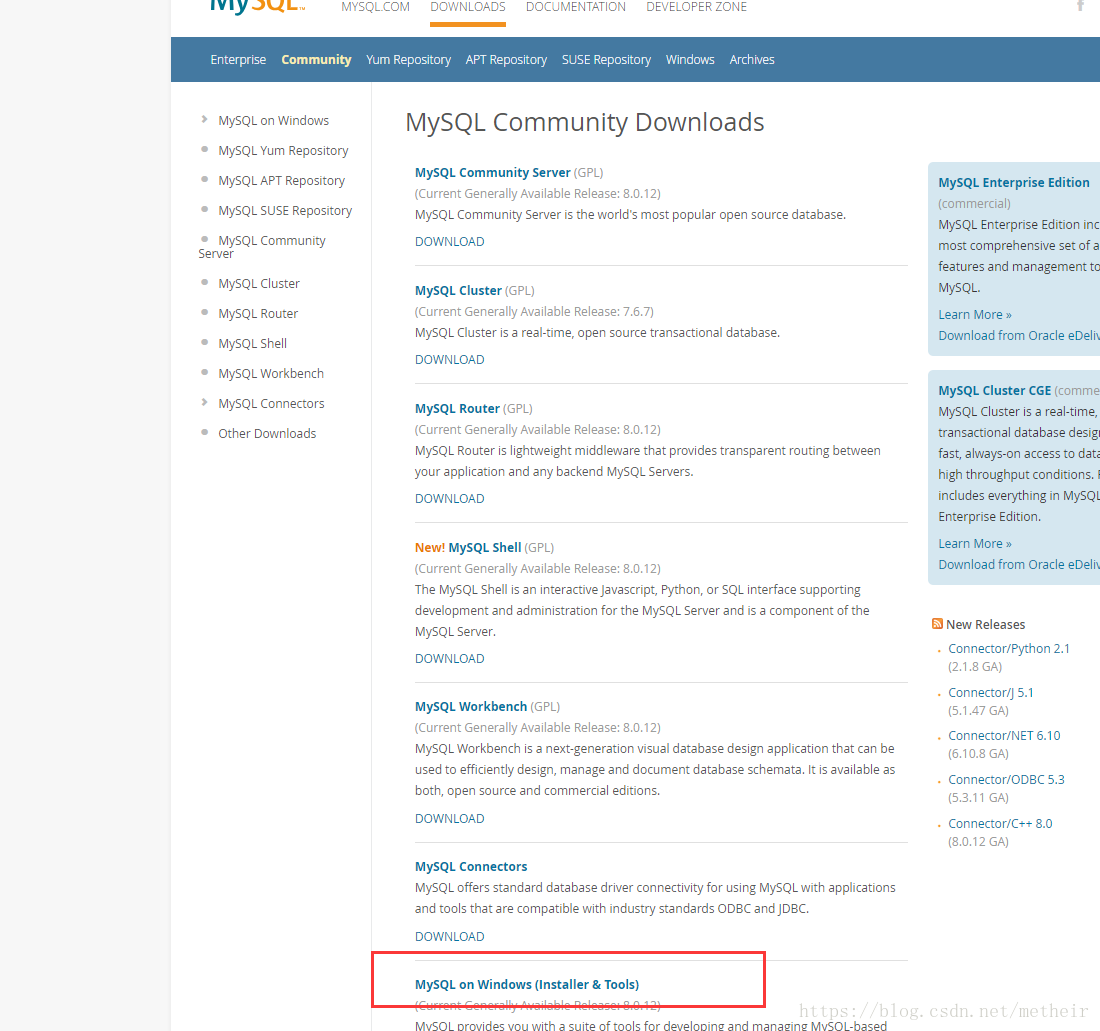Click Learn More under MySQL Cluster CGE
The image size is (1100, 1031).
pos(975,544)
